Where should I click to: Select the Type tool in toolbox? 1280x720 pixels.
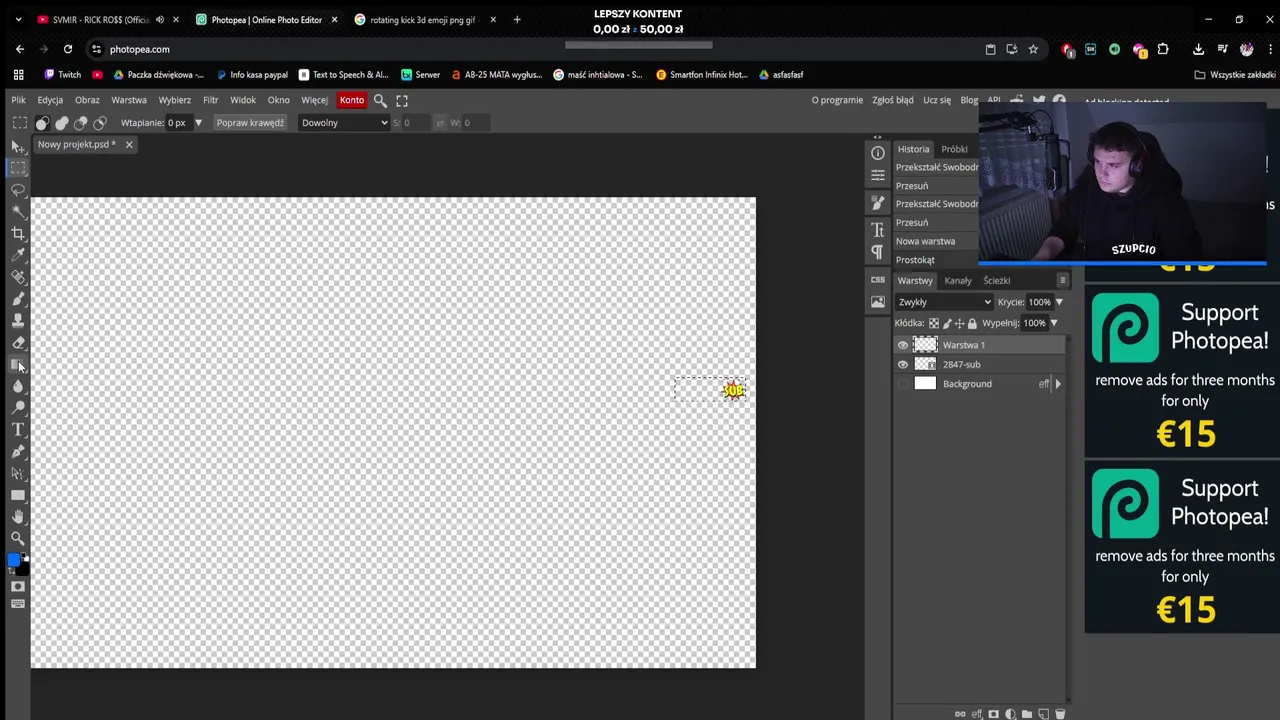pos(18,430)
